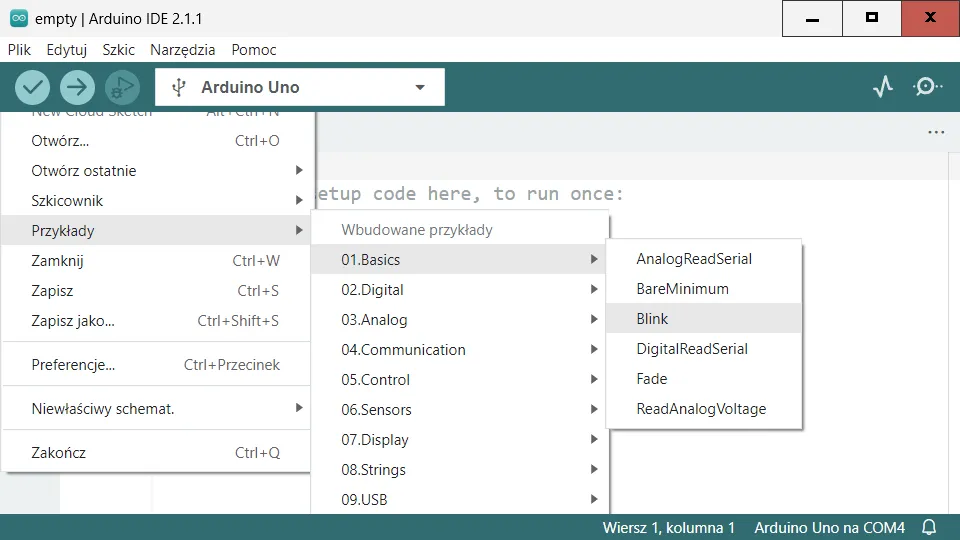Select Zapisz menu entry
The width and height of the screenshot is (960, 540).
156,291
